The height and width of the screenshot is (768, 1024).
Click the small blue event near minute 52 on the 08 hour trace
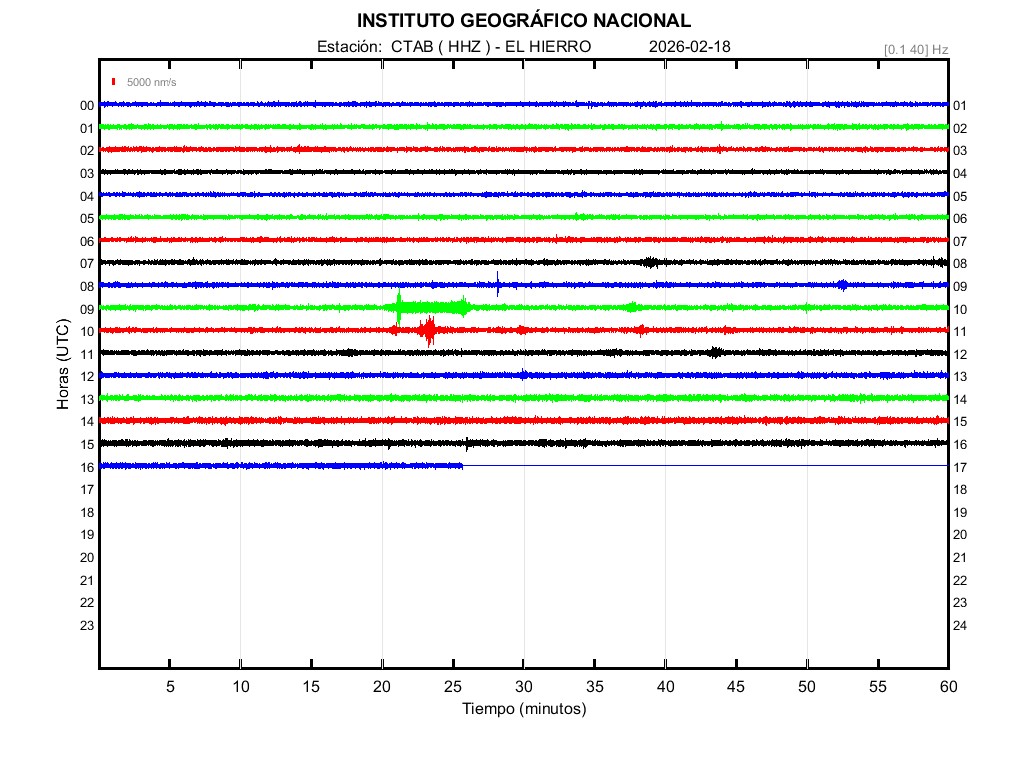click(842, 285)
